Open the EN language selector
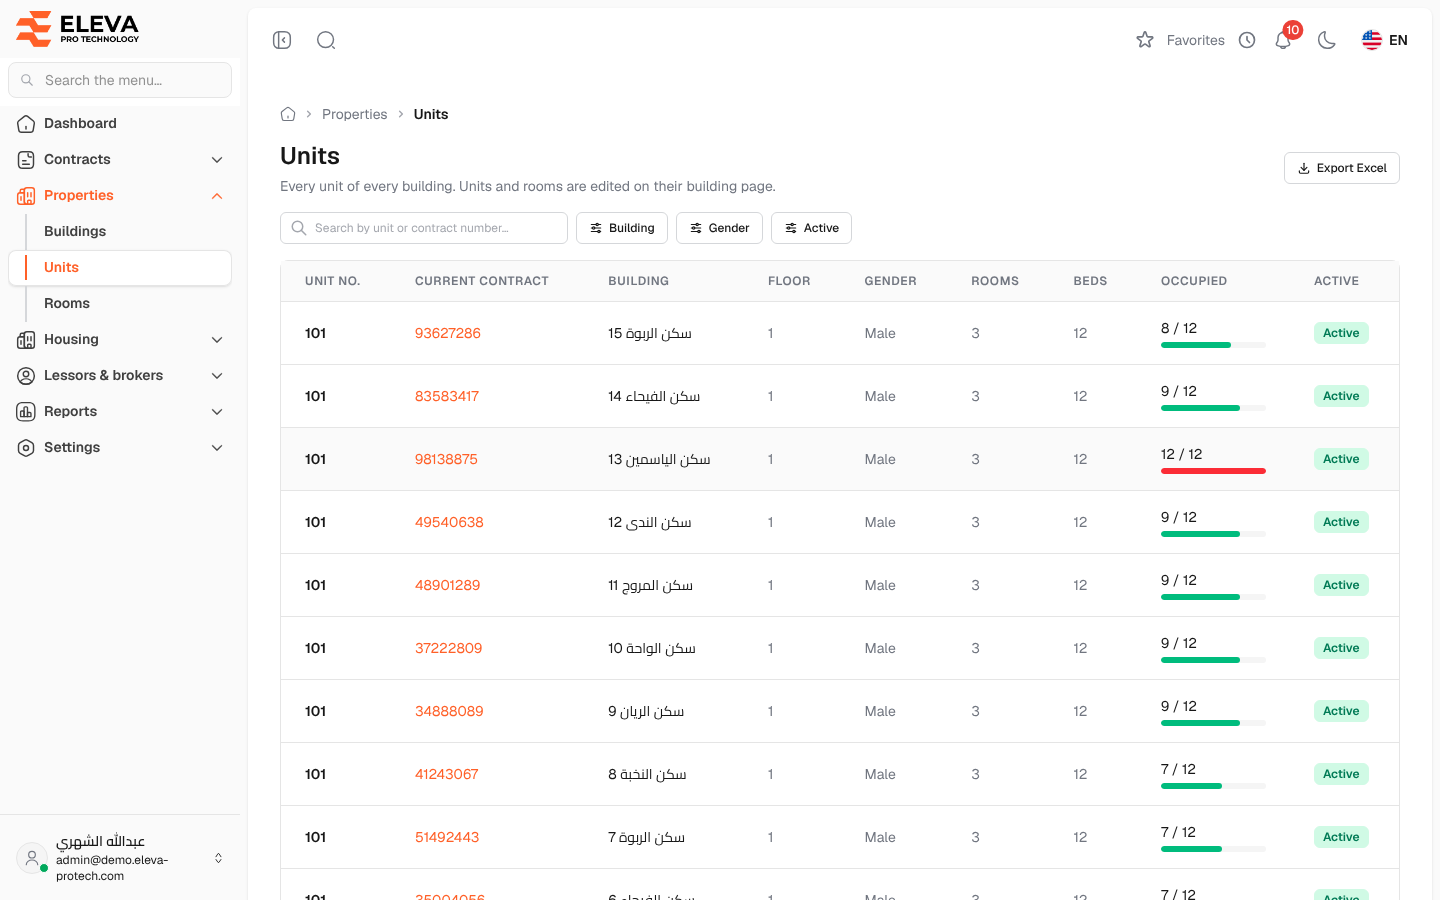The image size is (1440, 900). pyautogui.click(x=1385, y=40)
